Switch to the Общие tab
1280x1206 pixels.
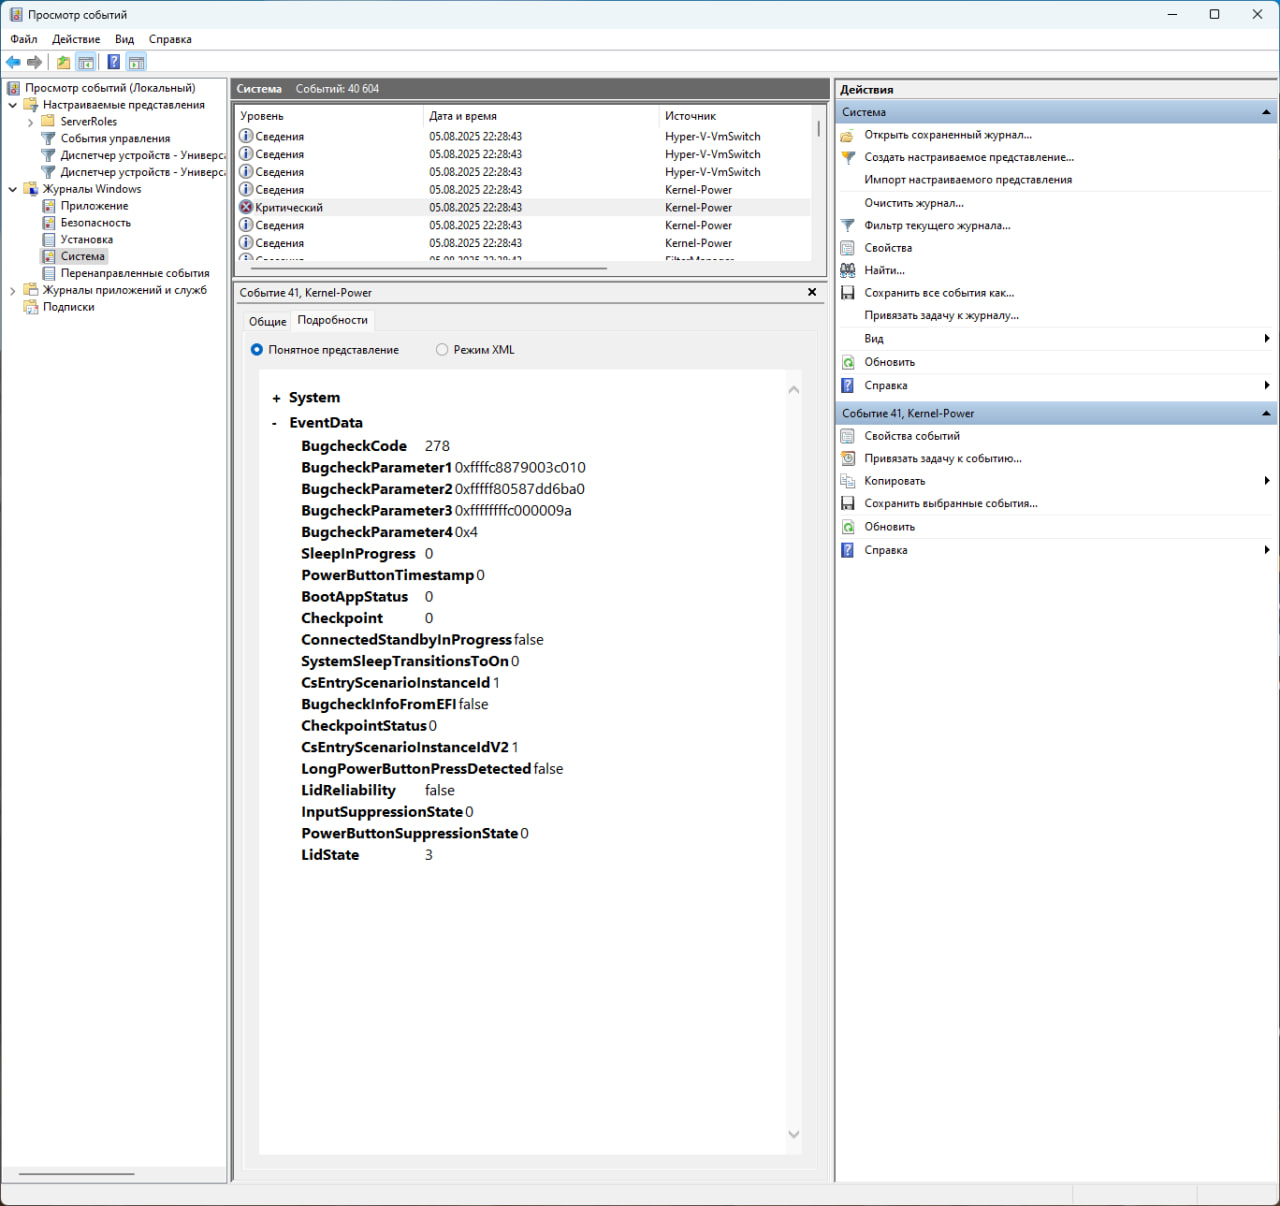pos(267,322)
